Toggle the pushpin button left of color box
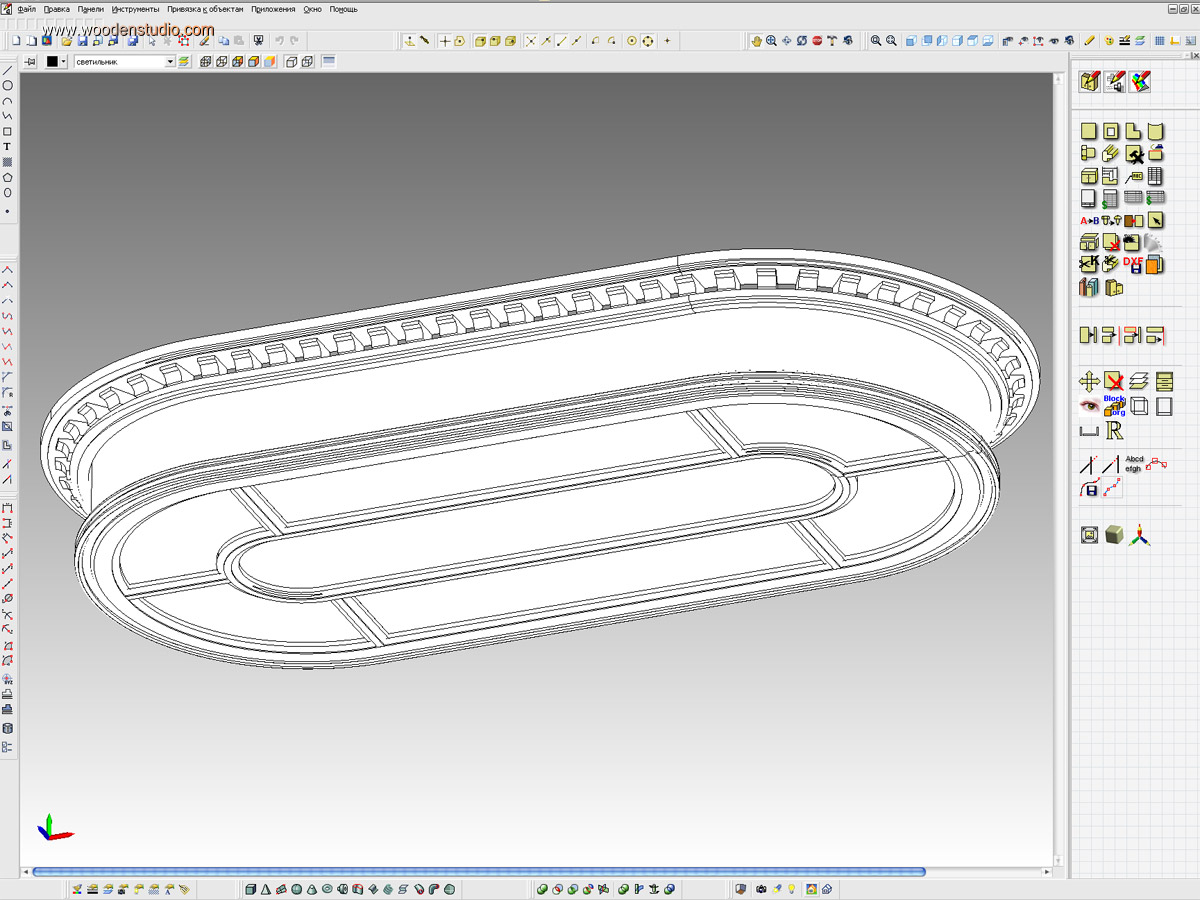The width and height of the screenshot is (1200, 900). click(30, 62)
